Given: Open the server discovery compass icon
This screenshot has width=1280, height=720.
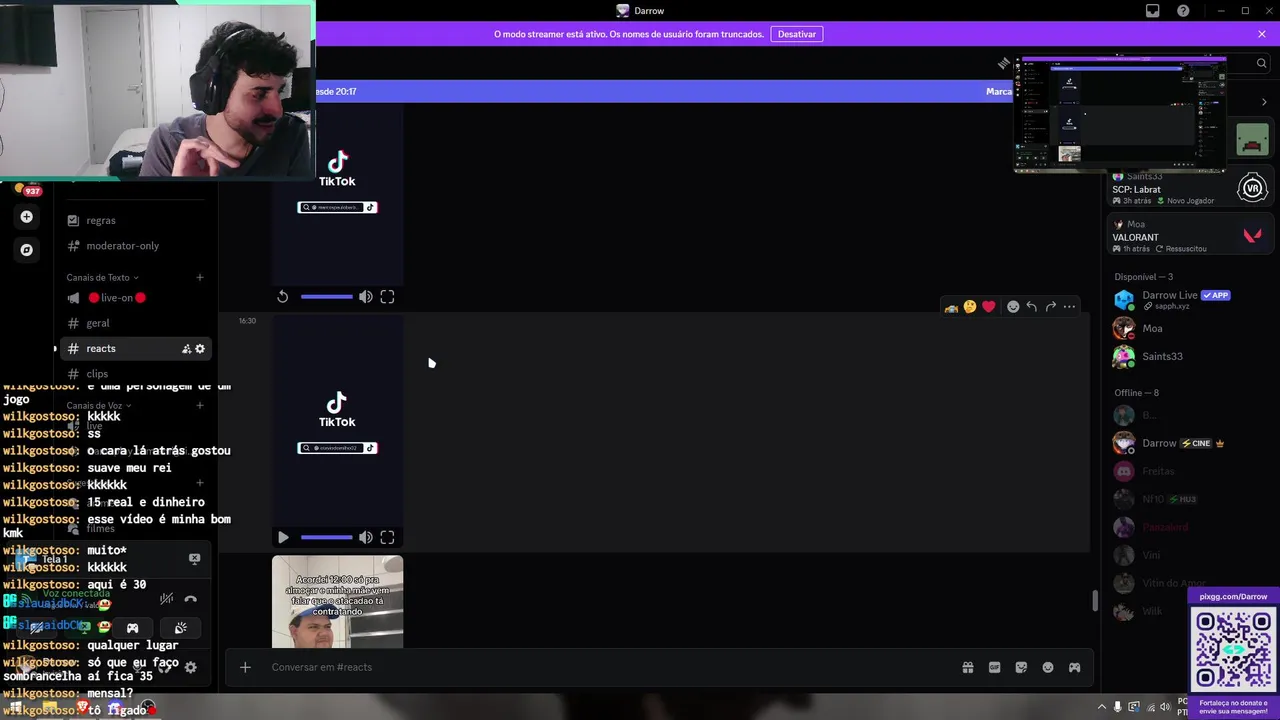Looking at the screenshot, I should pyautogui.click(x=27, y=250).
